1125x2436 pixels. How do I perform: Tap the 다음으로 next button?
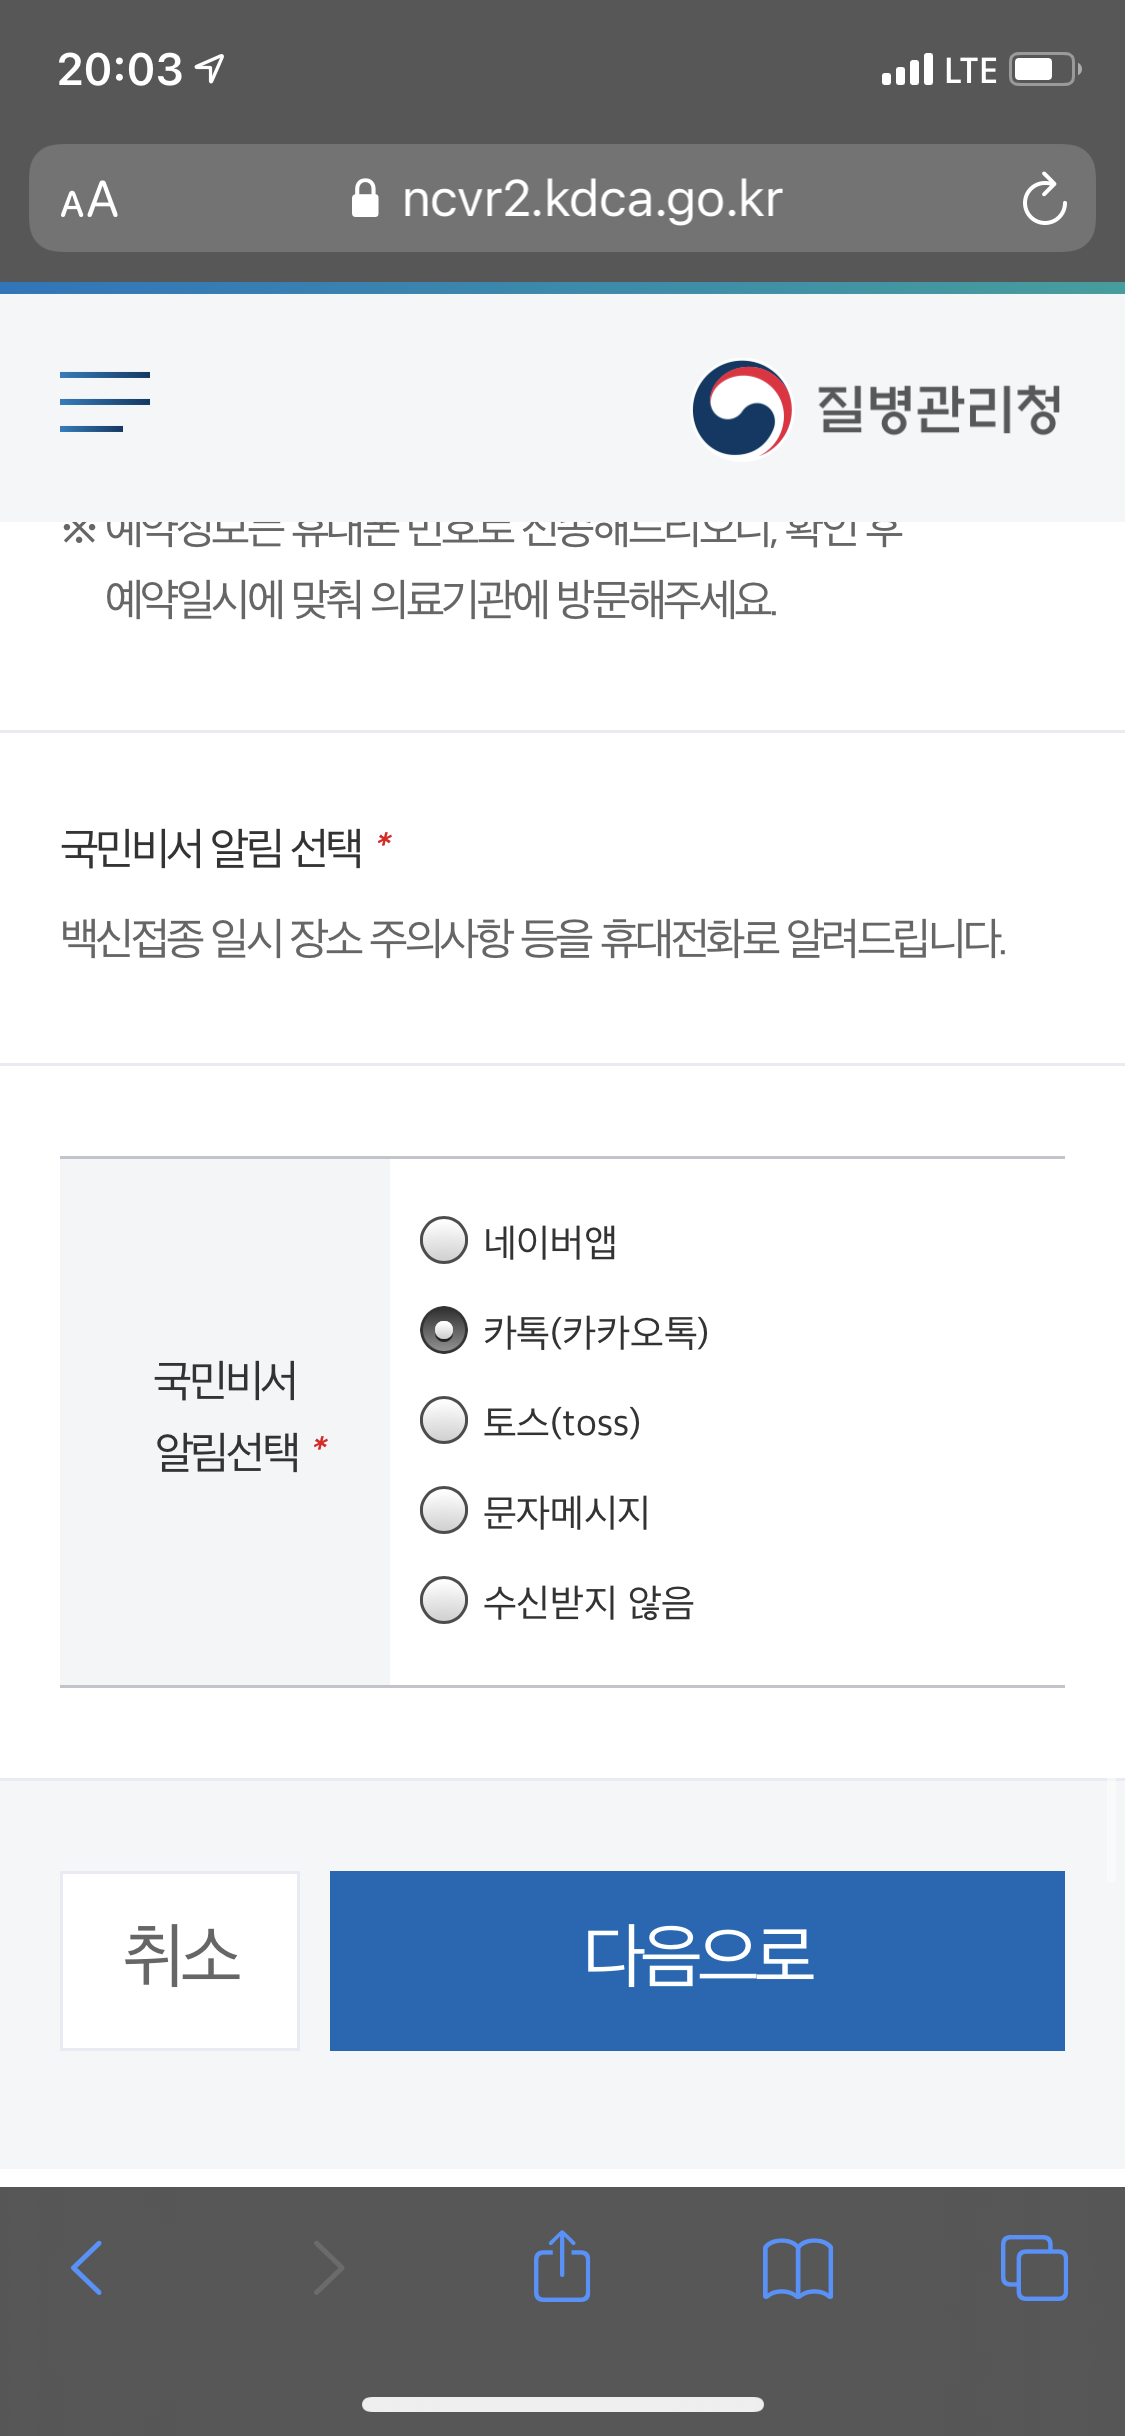coord(697,1960)
